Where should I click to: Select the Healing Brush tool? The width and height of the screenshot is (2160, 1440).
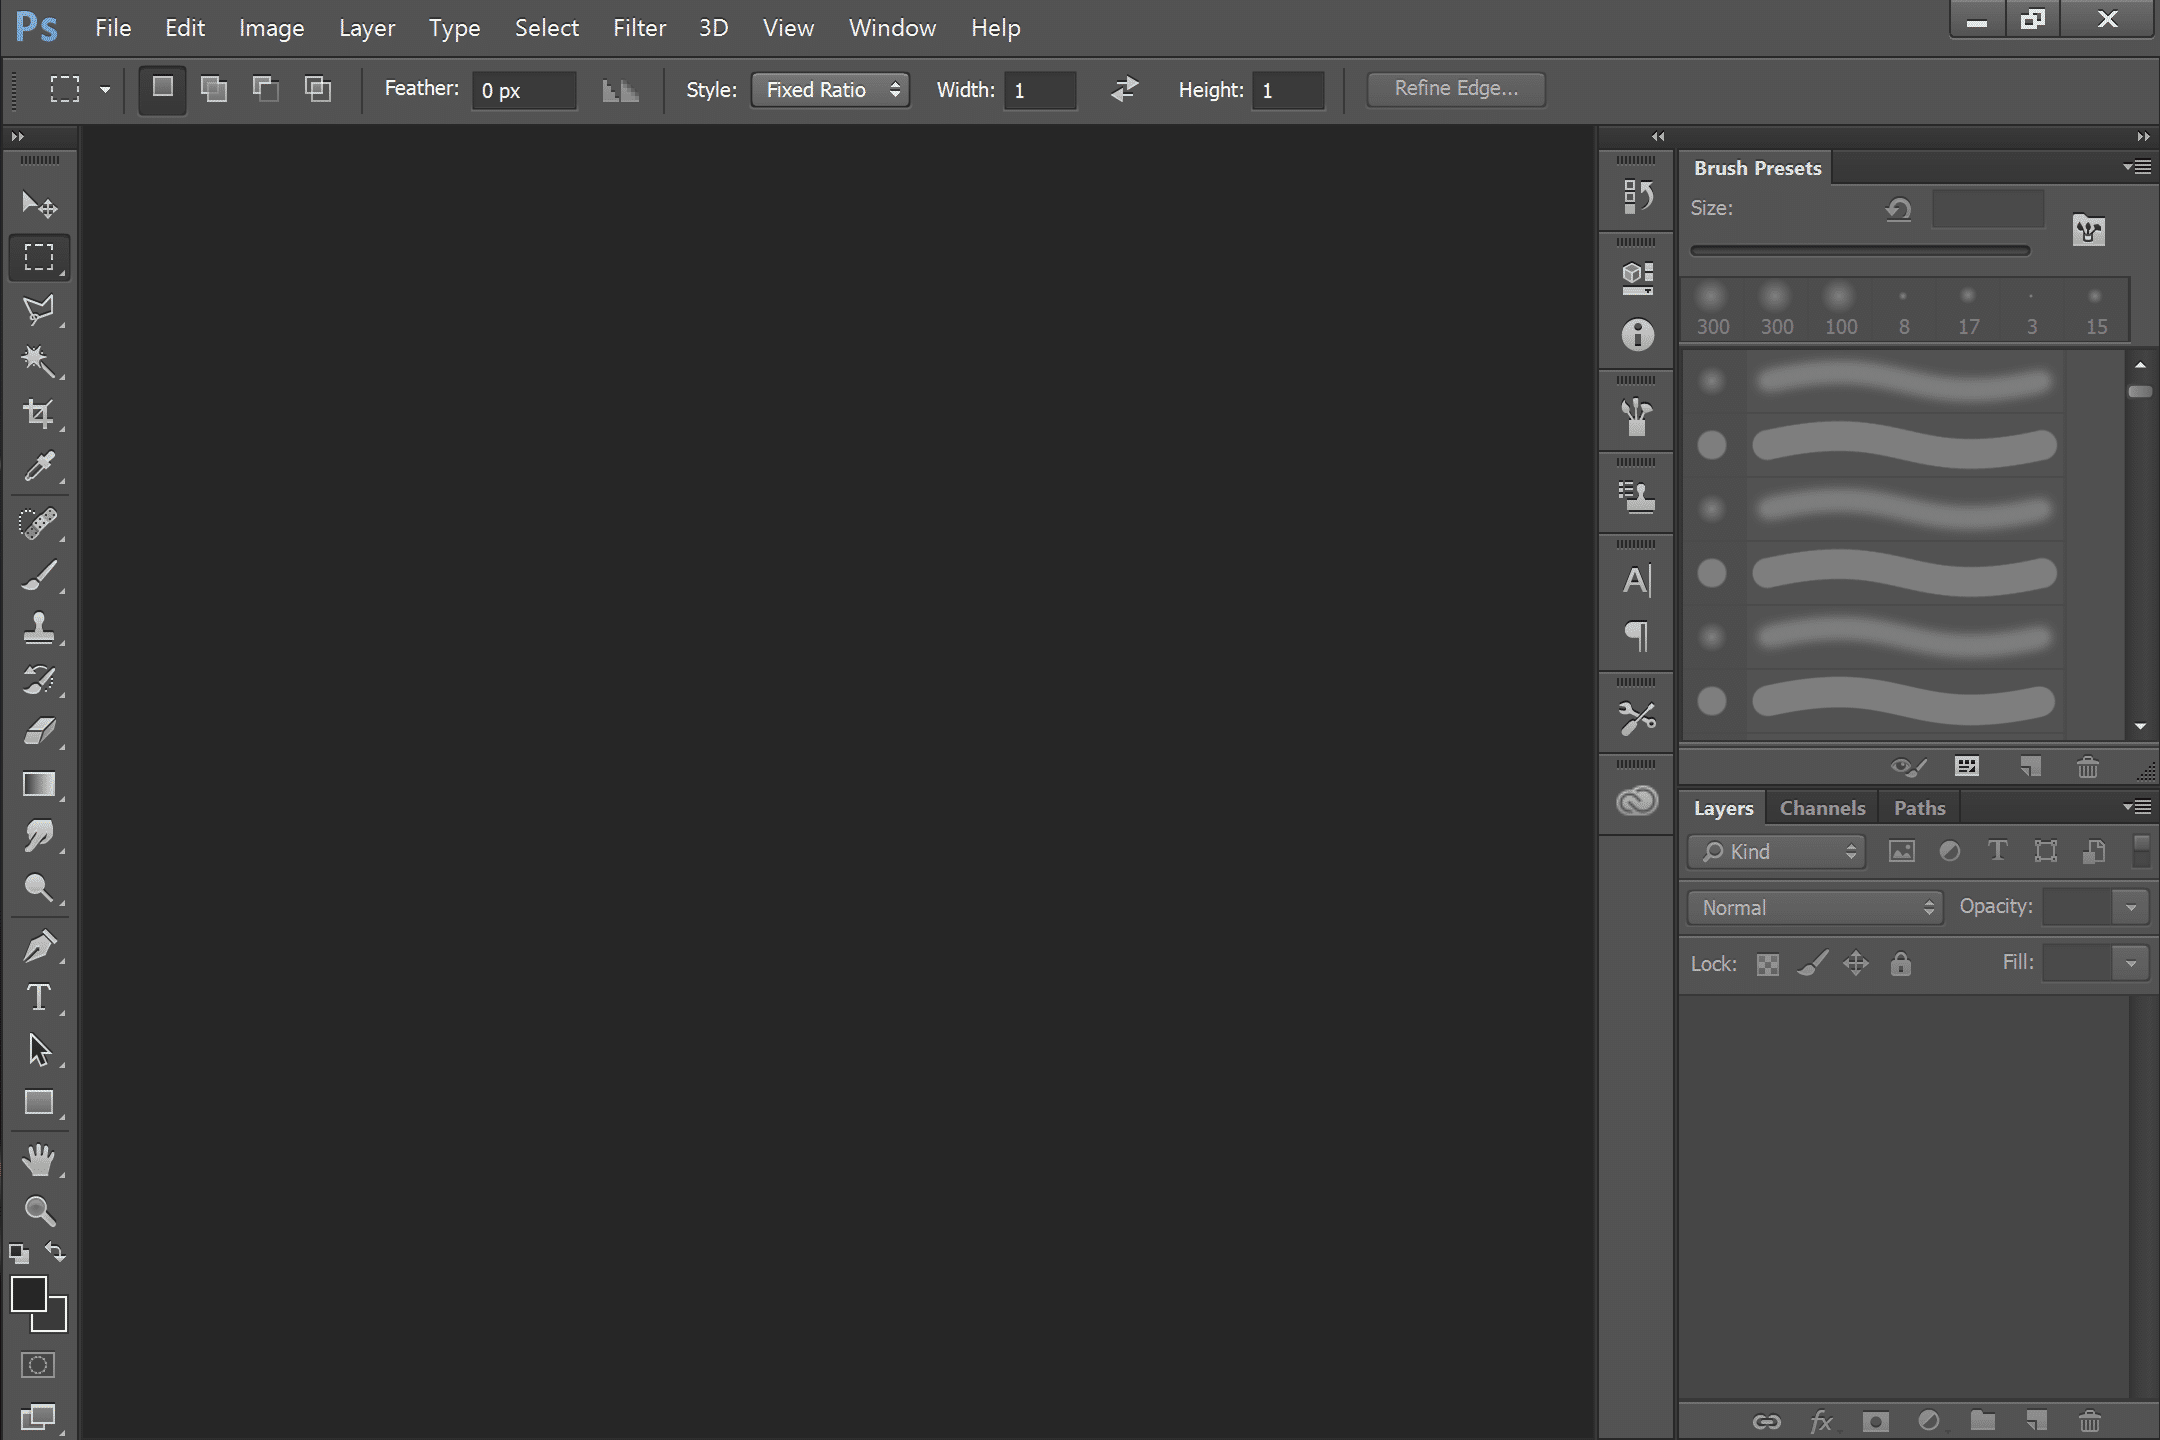pos(39,523)
